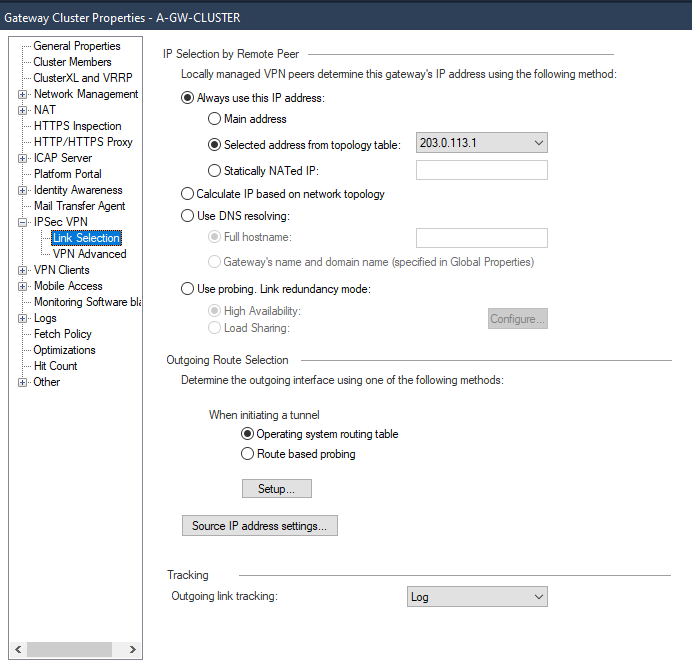The image size is (692, 664).
Task: Go to VPN Advanced settings
Action: [x=89, y=254]
